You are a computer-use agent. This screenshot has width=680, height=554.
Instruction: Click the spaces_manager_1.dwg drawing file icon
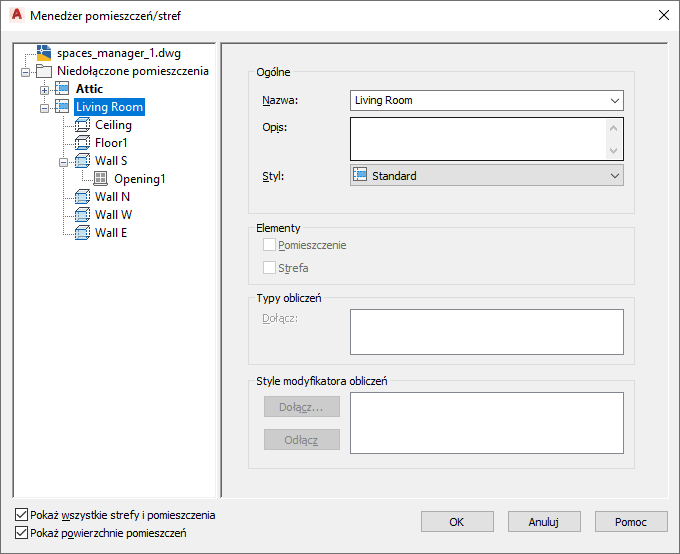tap(44, 53)
